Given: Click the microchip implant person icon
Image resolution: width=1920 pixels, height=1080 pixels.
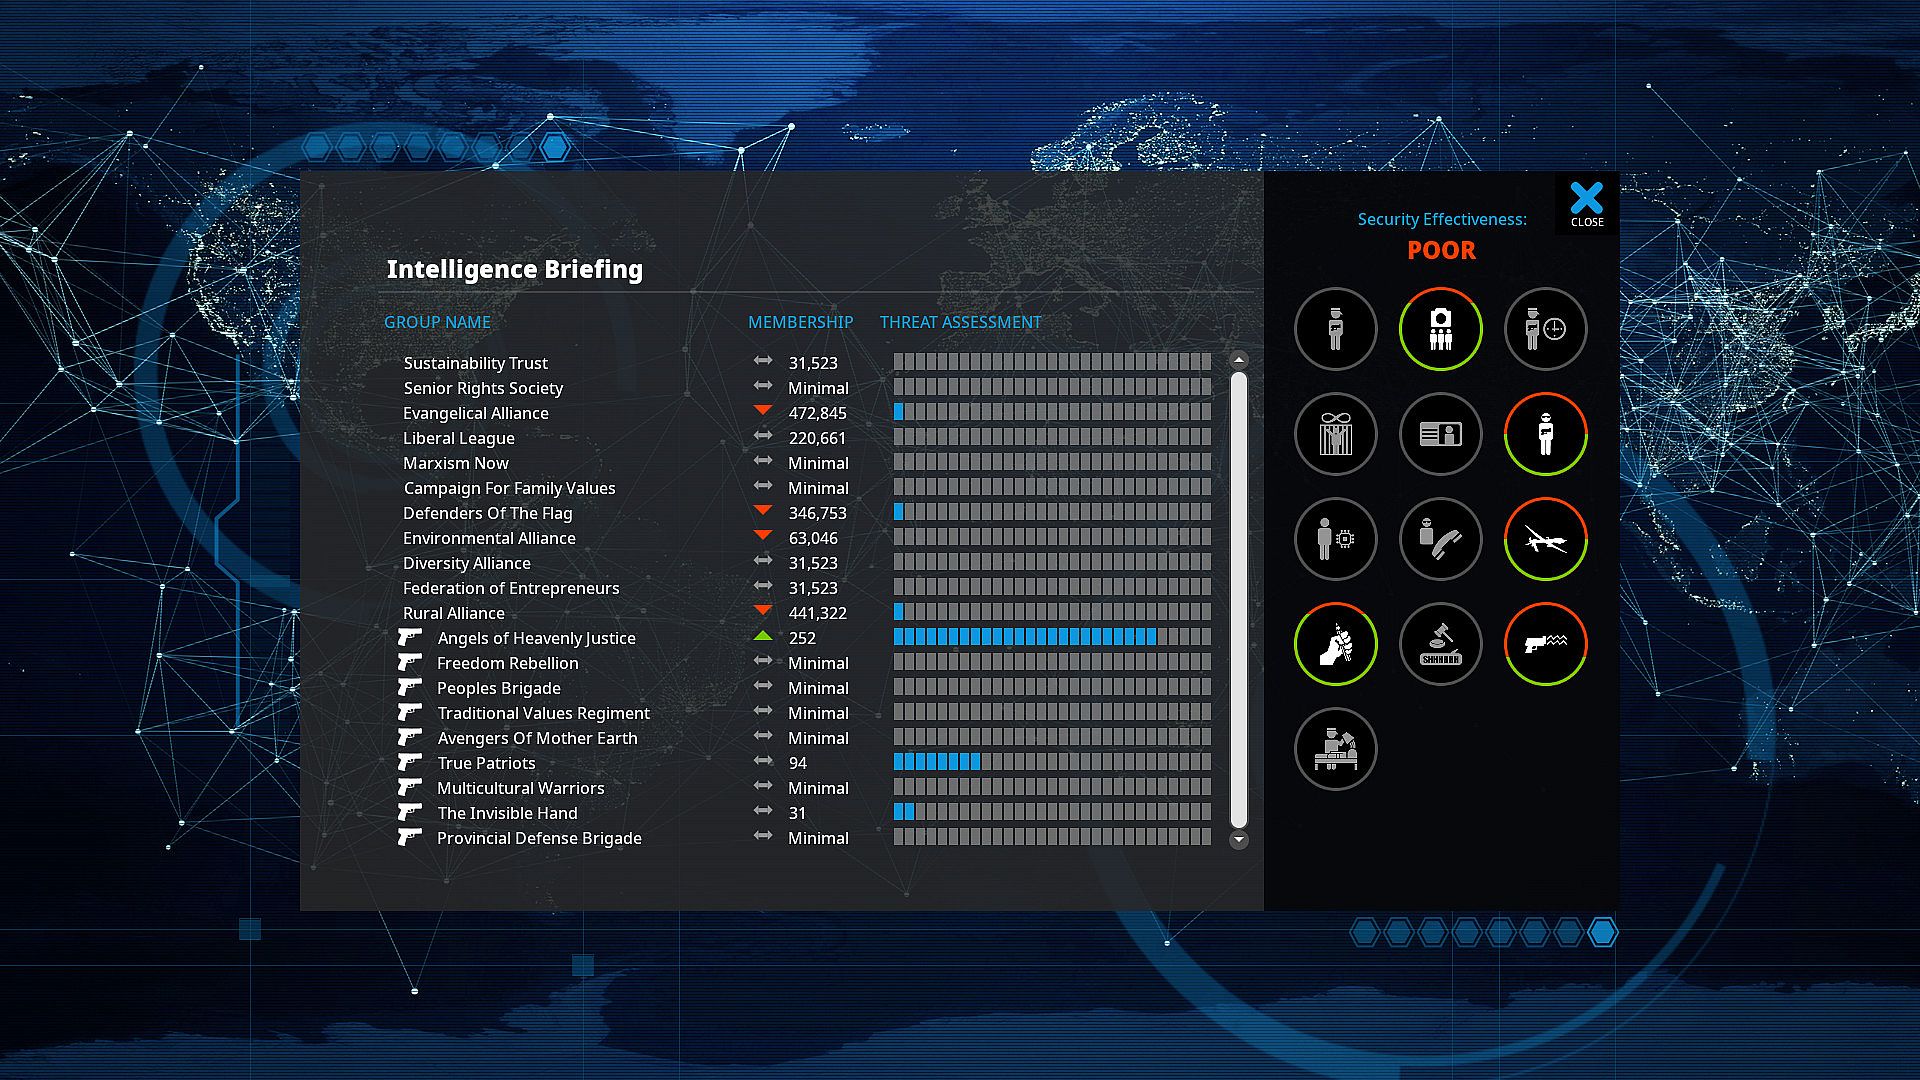Looking at the screenshot, I should (1335, 539).
